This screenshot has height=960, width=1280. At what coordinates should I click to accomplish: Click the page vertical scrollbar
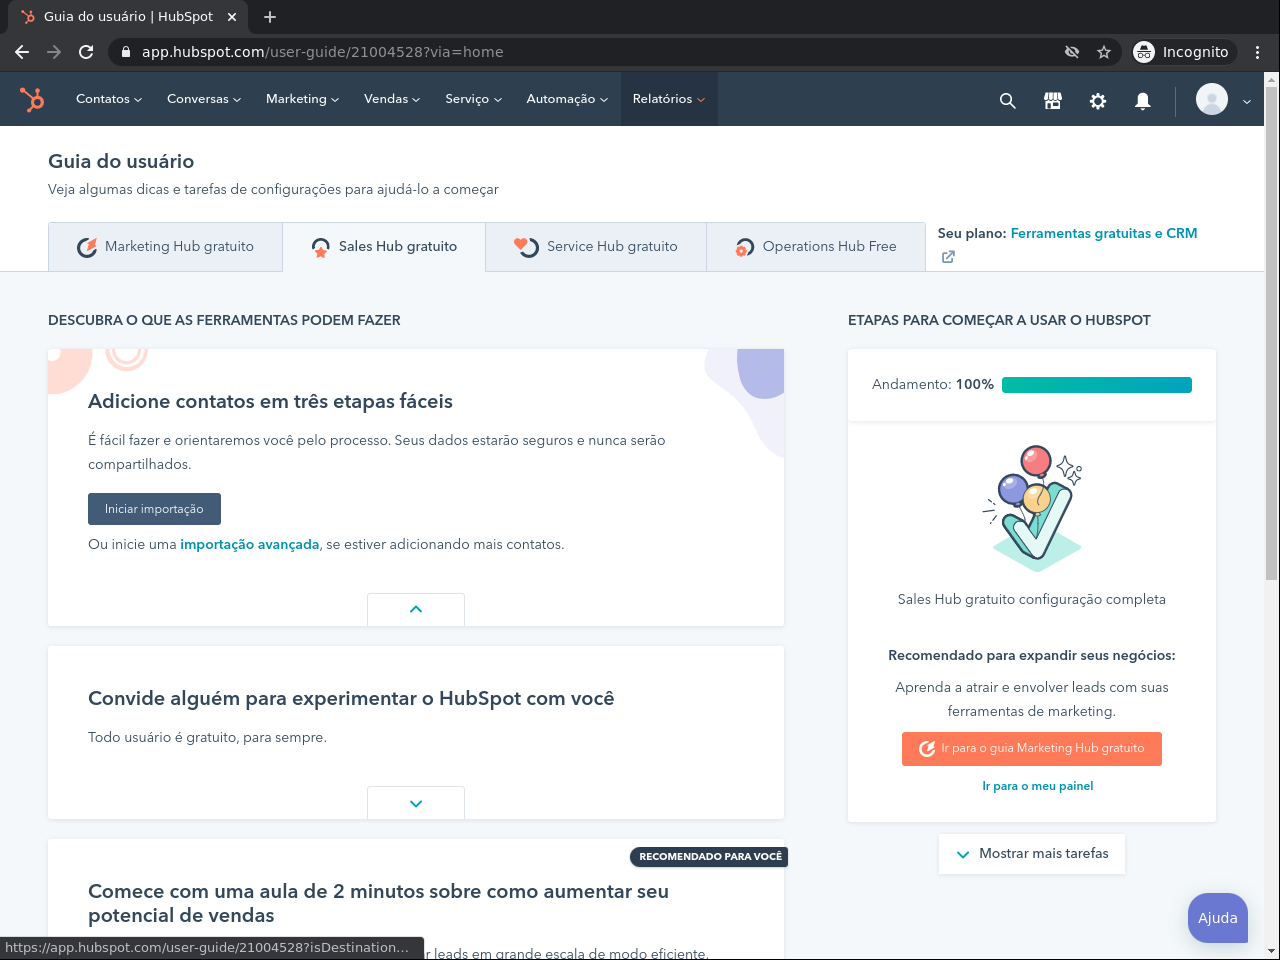pyautogui.click(x=1272, y=332)
